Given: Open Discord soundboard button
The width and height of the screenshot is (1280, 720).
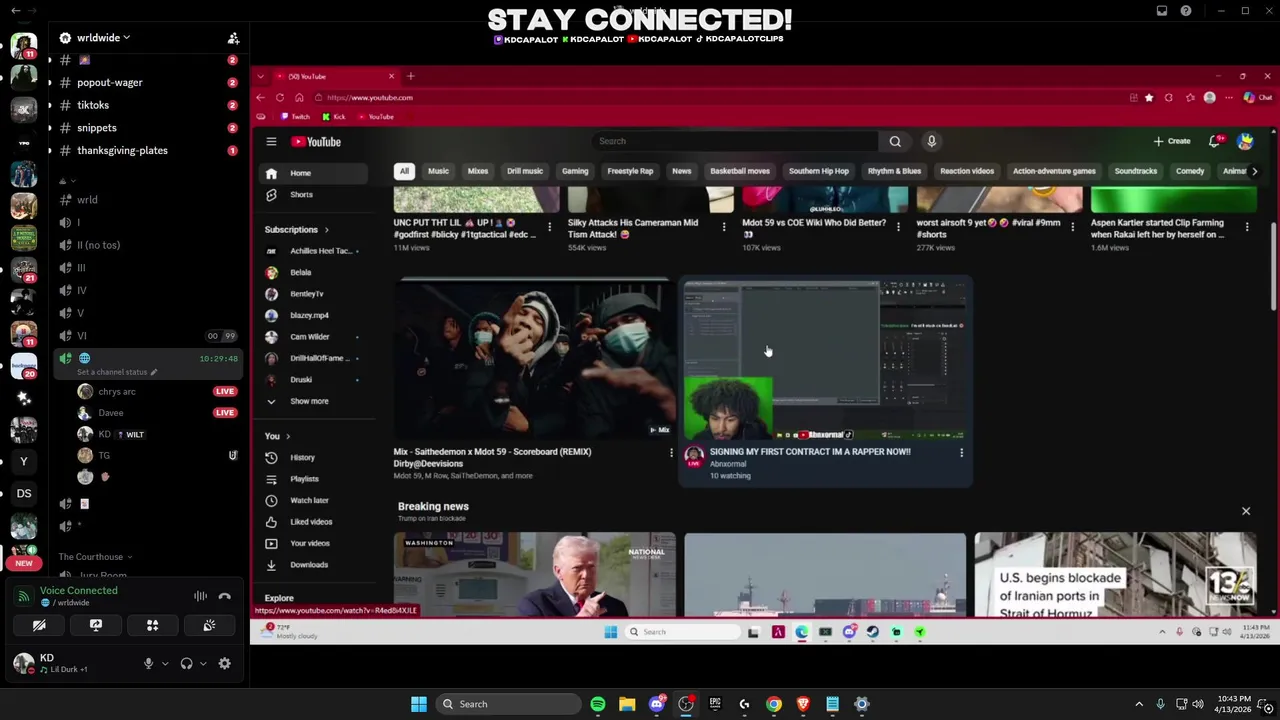Looking at the screenshot, I should [209, 625].
